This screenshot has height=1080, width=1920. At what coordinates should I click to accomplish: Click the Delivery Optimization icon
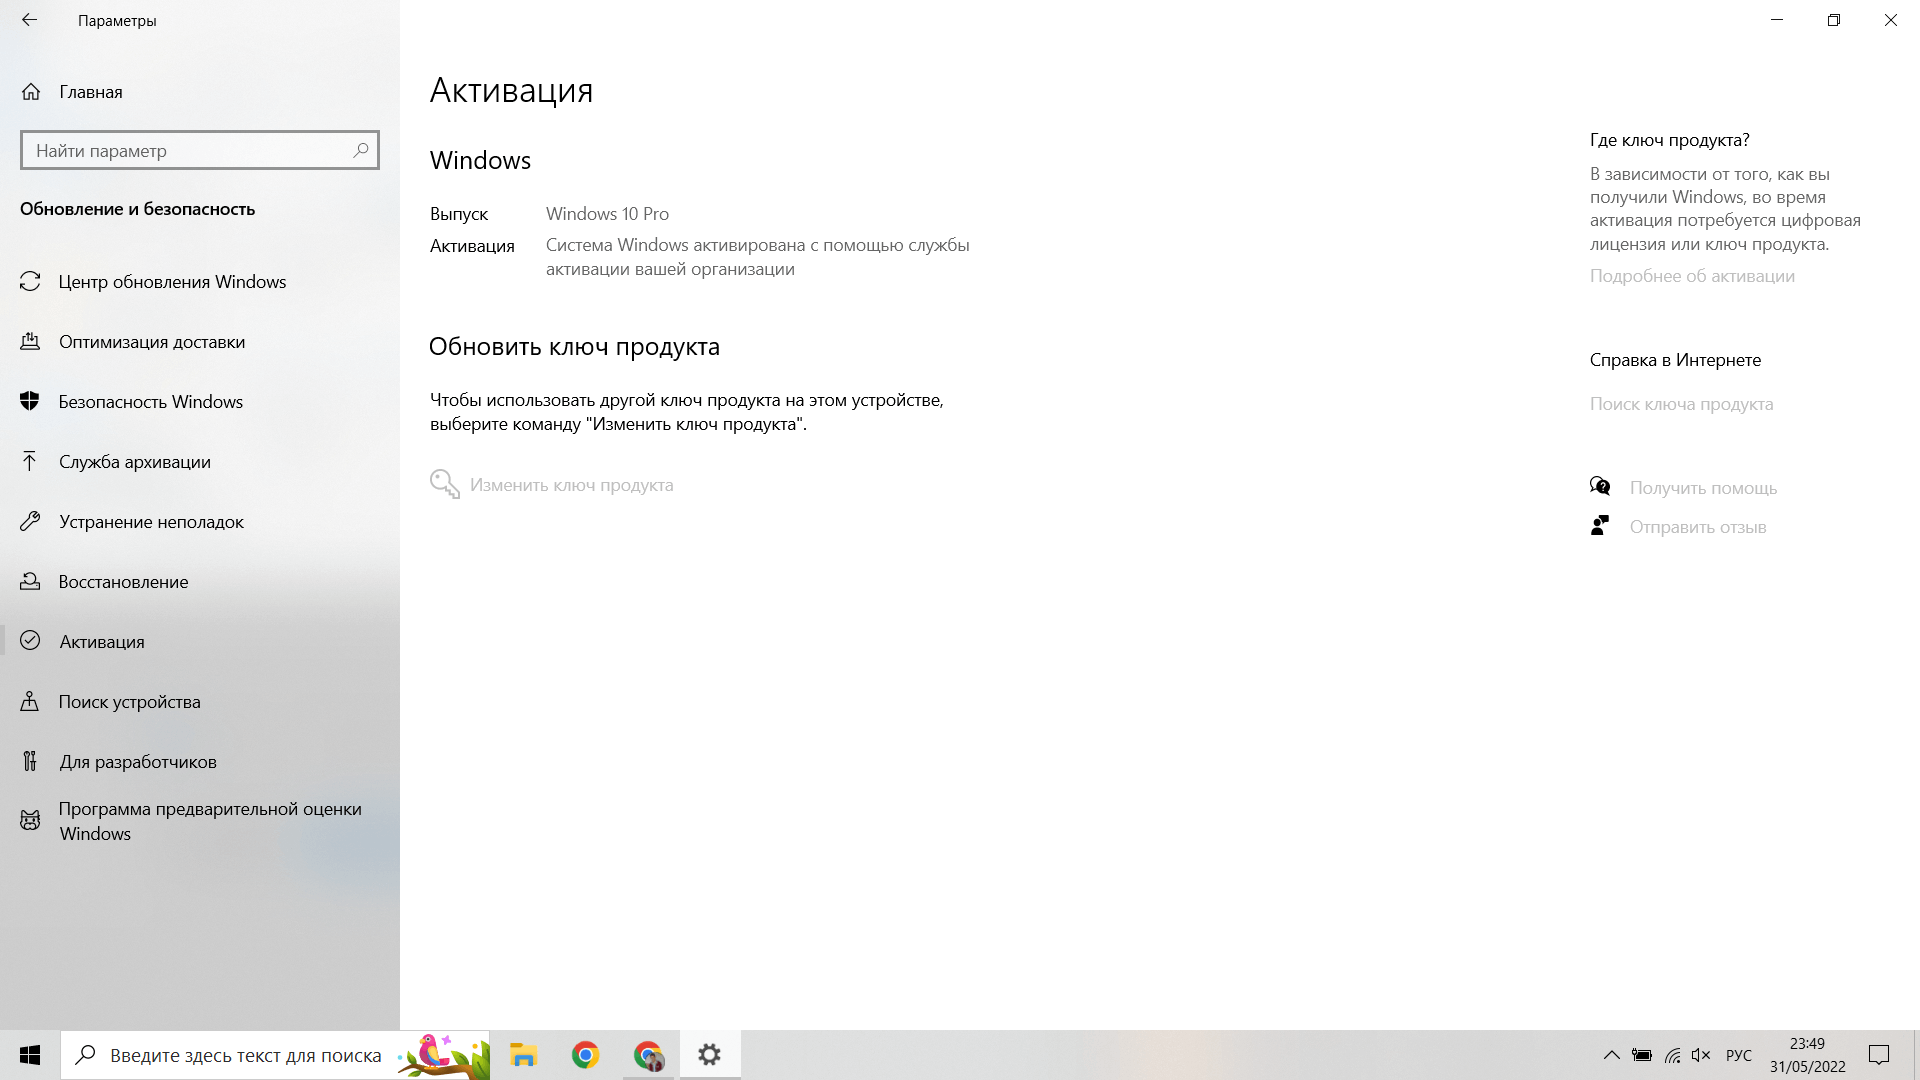point(30,342)
